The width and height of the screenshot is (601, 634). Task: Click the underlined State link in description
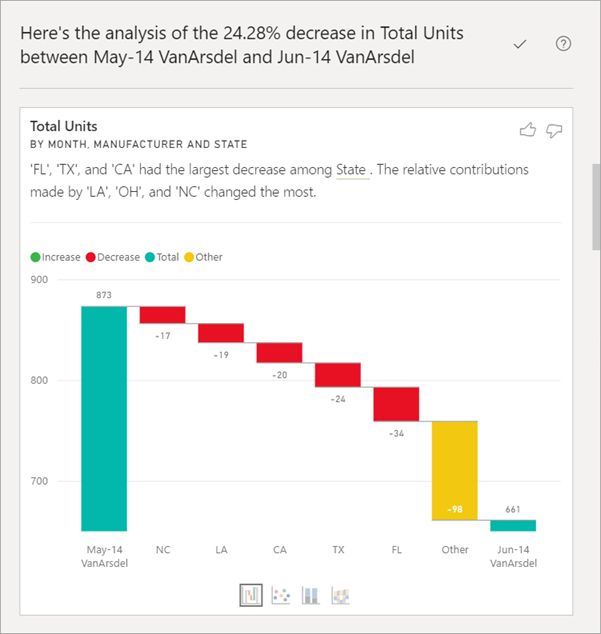tap(351, 170)
